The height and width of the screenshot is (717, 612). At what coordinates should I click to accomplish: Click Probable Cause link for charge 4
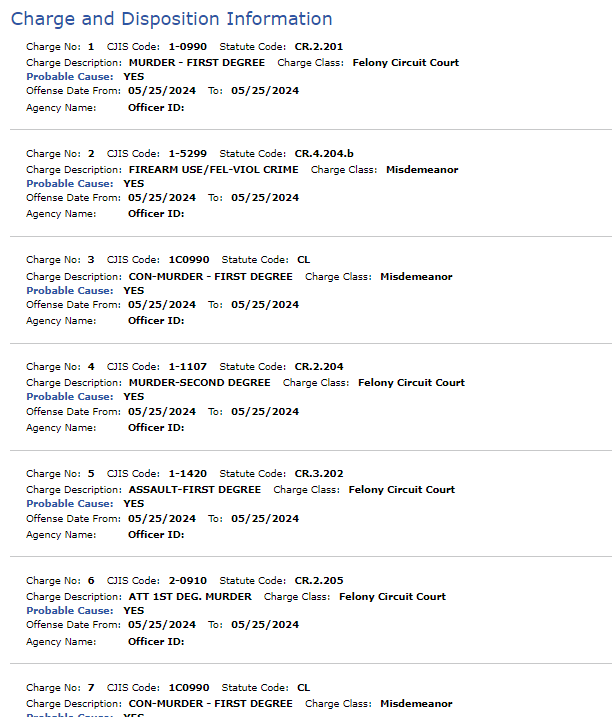(69, 396)
